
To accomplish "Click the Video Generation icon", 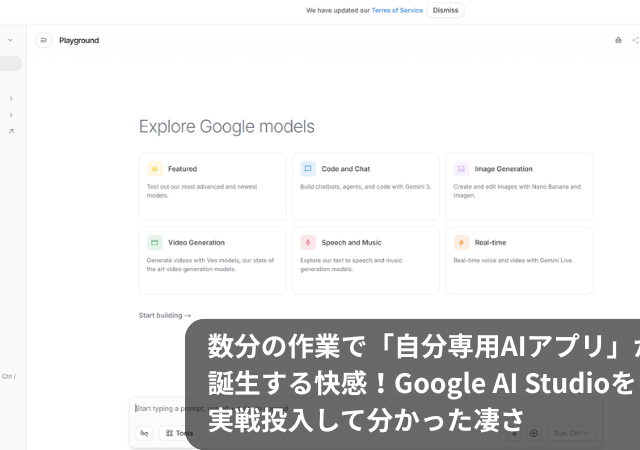I will point(155,242).
